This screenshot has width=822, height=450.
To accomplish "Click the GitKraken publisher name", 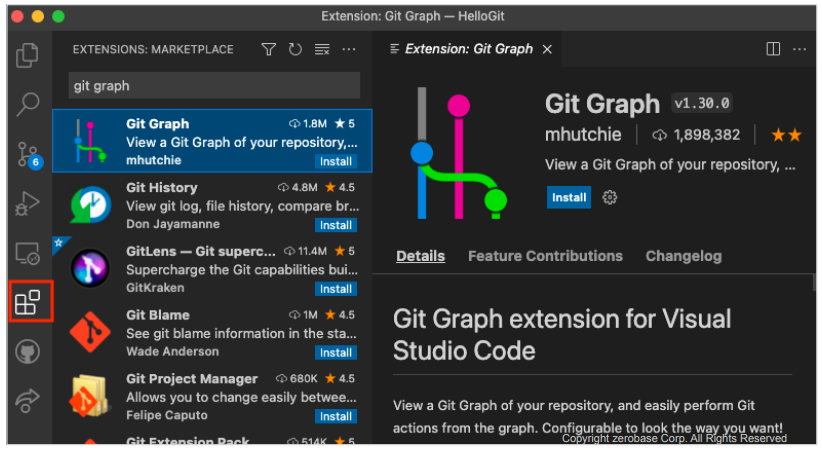I will [155, 288].
